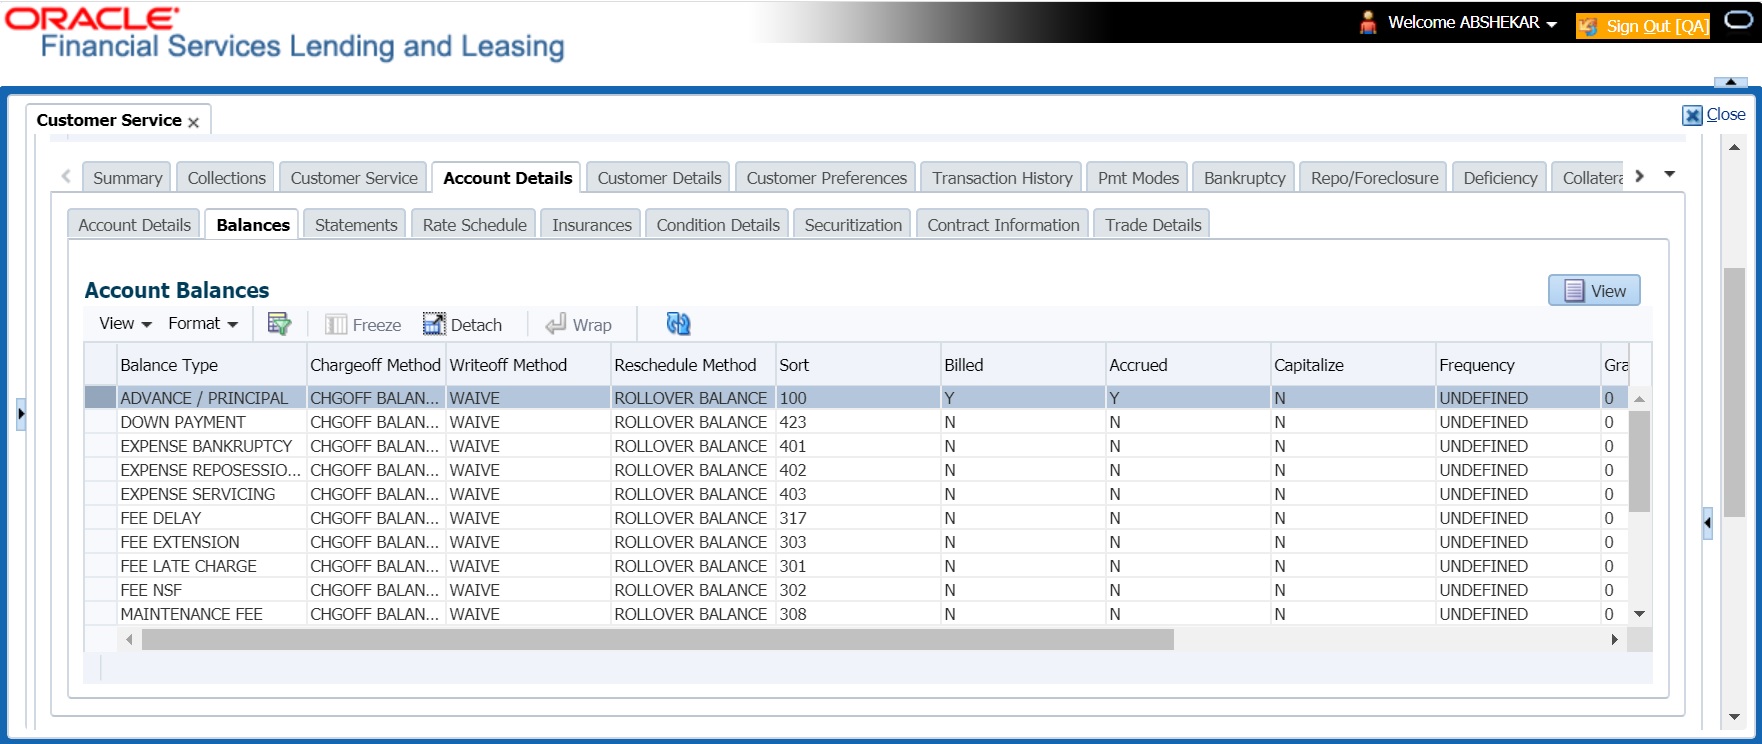
Task: Click the Query by Example icon
Action: pos(279,324)
